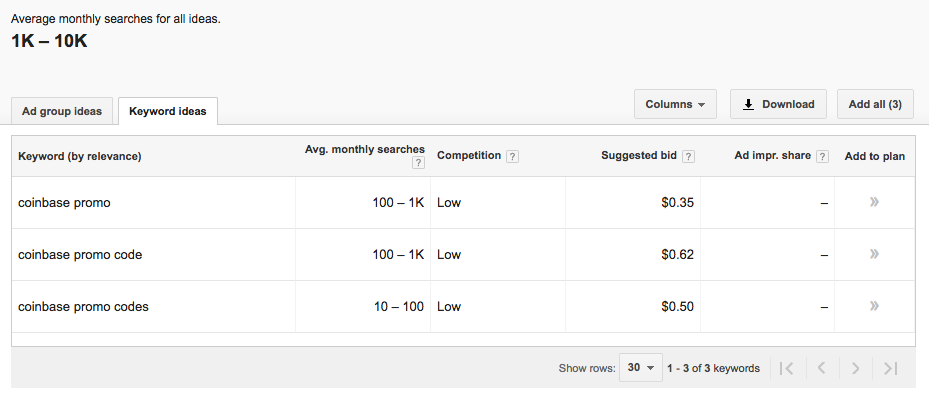This screenshot has width=929, height=400.
Task: Add 'coinbase promo code' to plan
Action: [x=874, y=255]
